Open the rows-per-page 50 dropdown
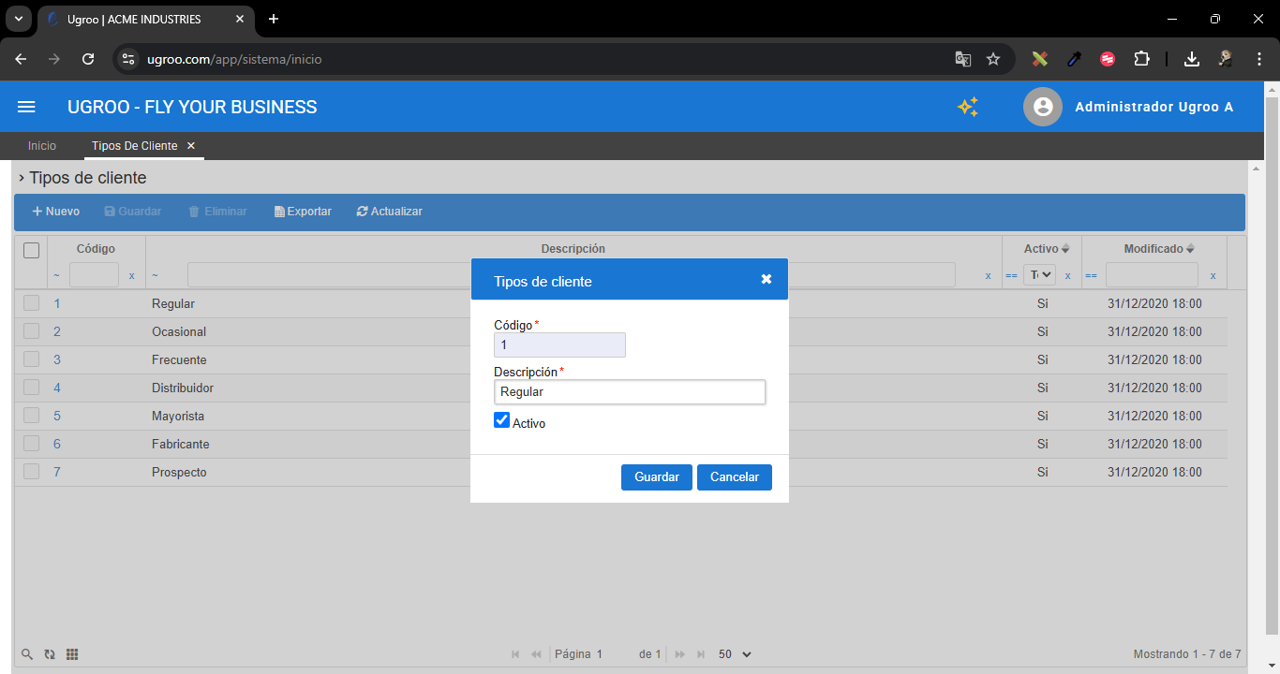Screen dimensions: 1280x674 pyautogui.click(x=735, y=654)
